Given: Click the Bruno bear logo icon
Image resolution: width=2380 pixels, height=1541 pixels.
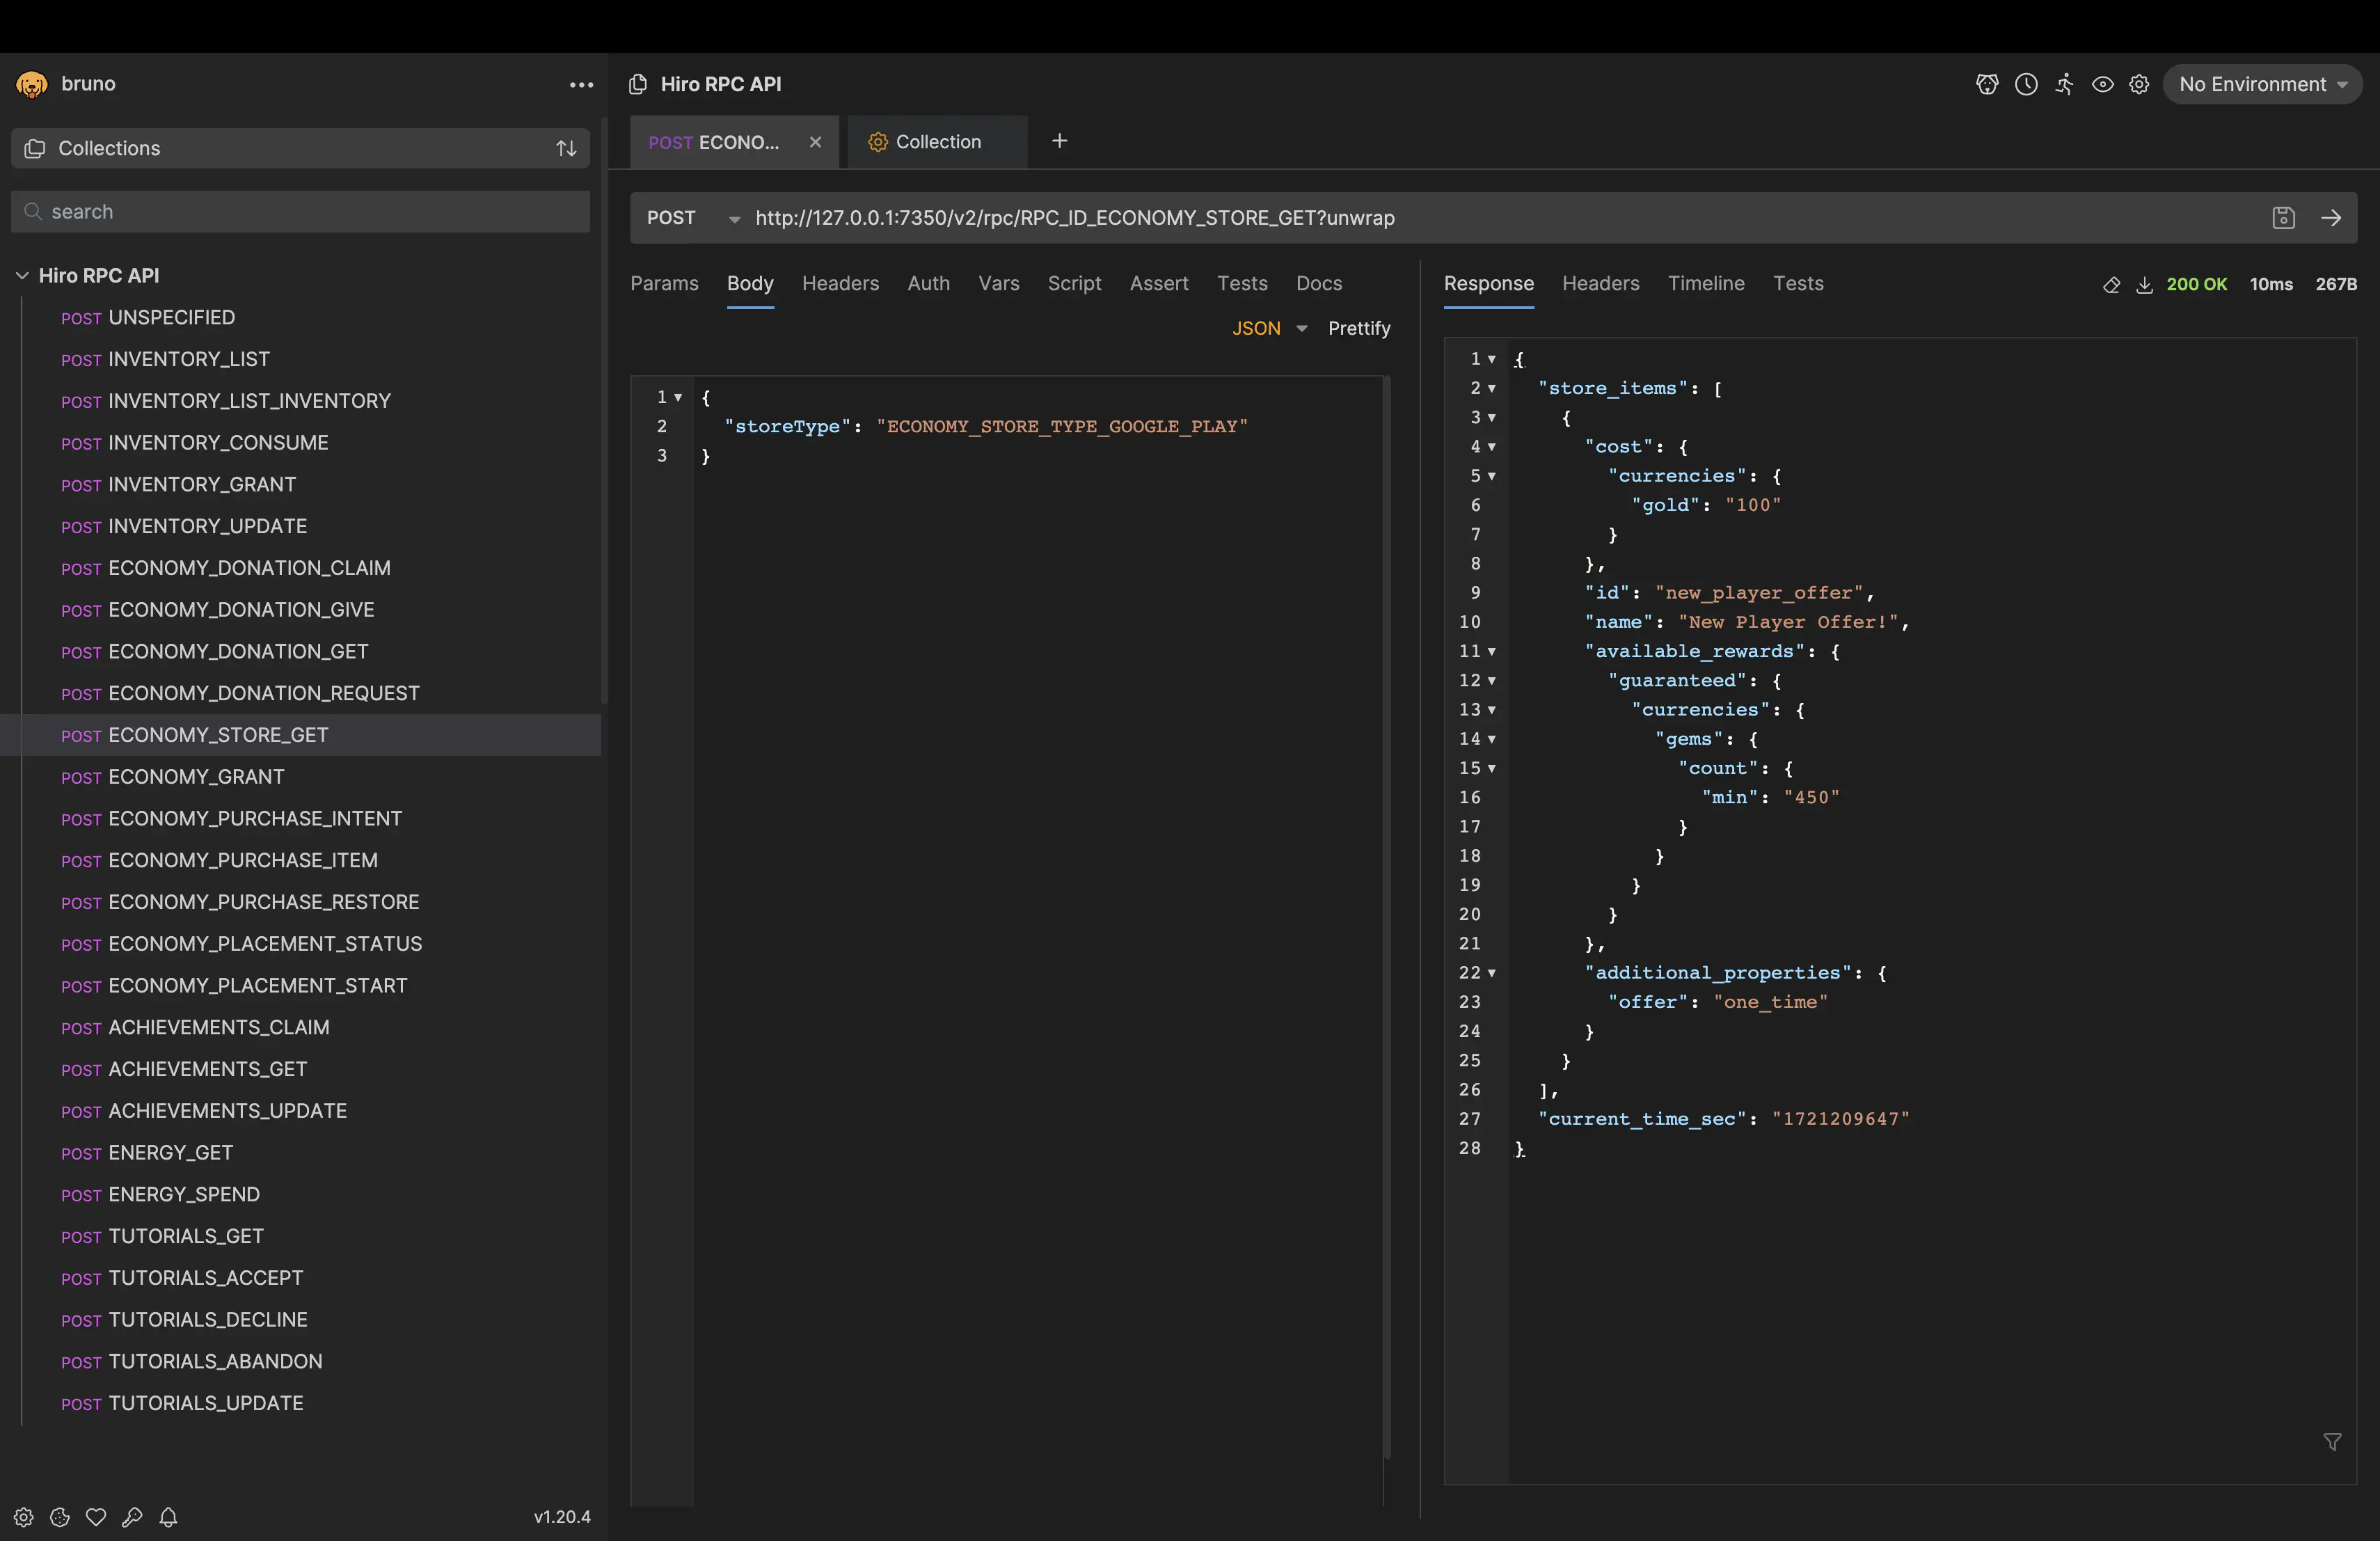Looking at the screenshot, I should pos(31,84).
